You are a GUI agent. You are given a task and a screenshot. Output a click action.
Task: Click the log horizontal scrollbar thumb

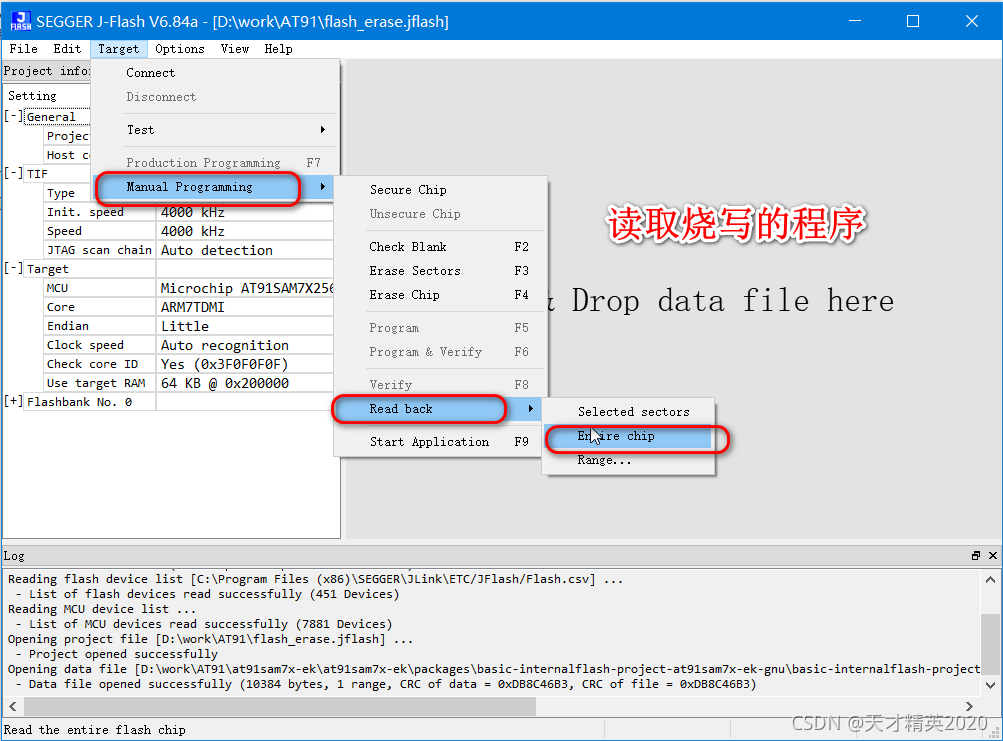click(x=280, y=706)
